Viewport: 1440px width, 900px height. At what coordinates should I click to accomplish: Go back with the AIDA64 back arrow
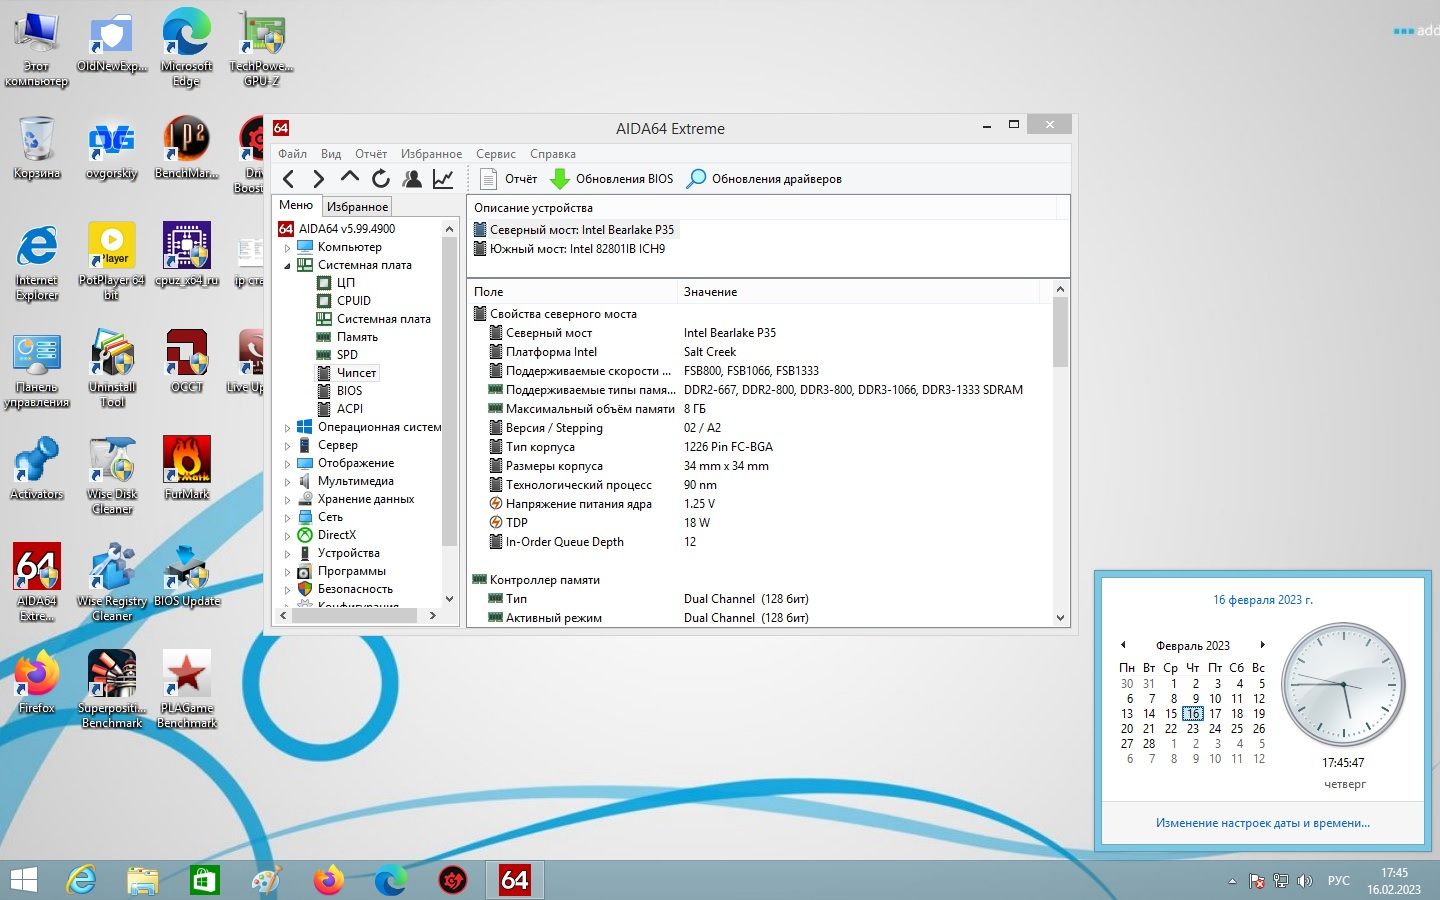(x=288, y=179)
